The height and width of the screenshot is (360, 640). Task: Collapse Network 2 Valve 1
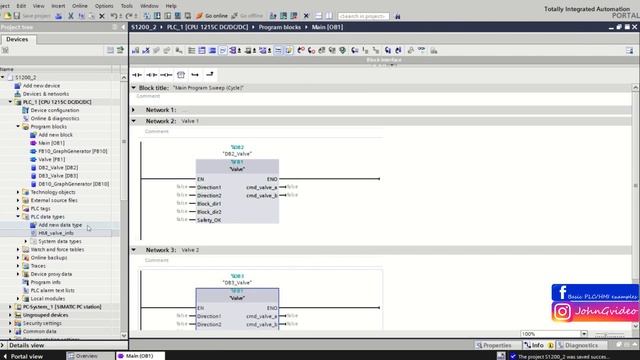coord(133,121)
